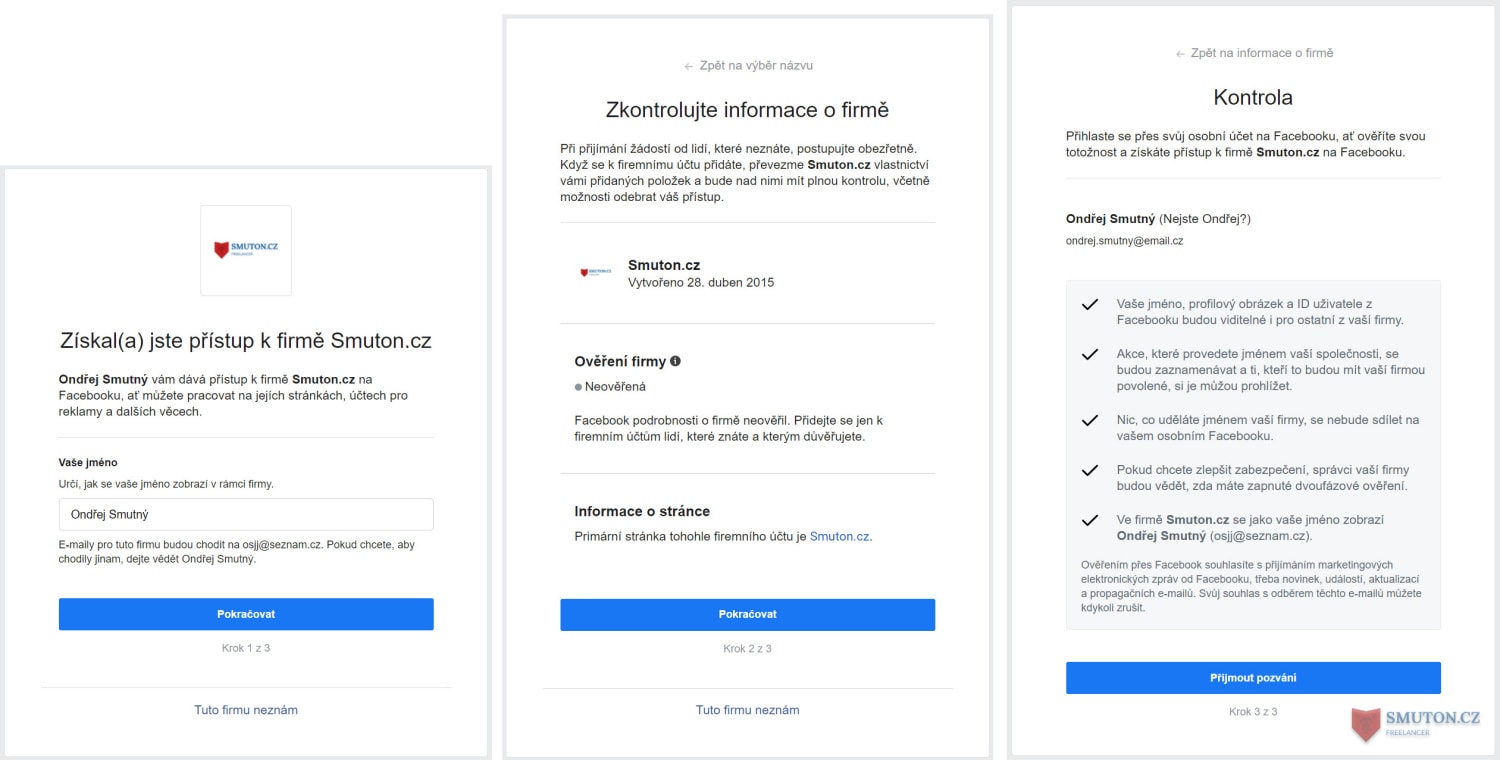Click Pokračovat button on Krok 2 z 3
Screen dimensions: 1500x760
tap(747, 614)
